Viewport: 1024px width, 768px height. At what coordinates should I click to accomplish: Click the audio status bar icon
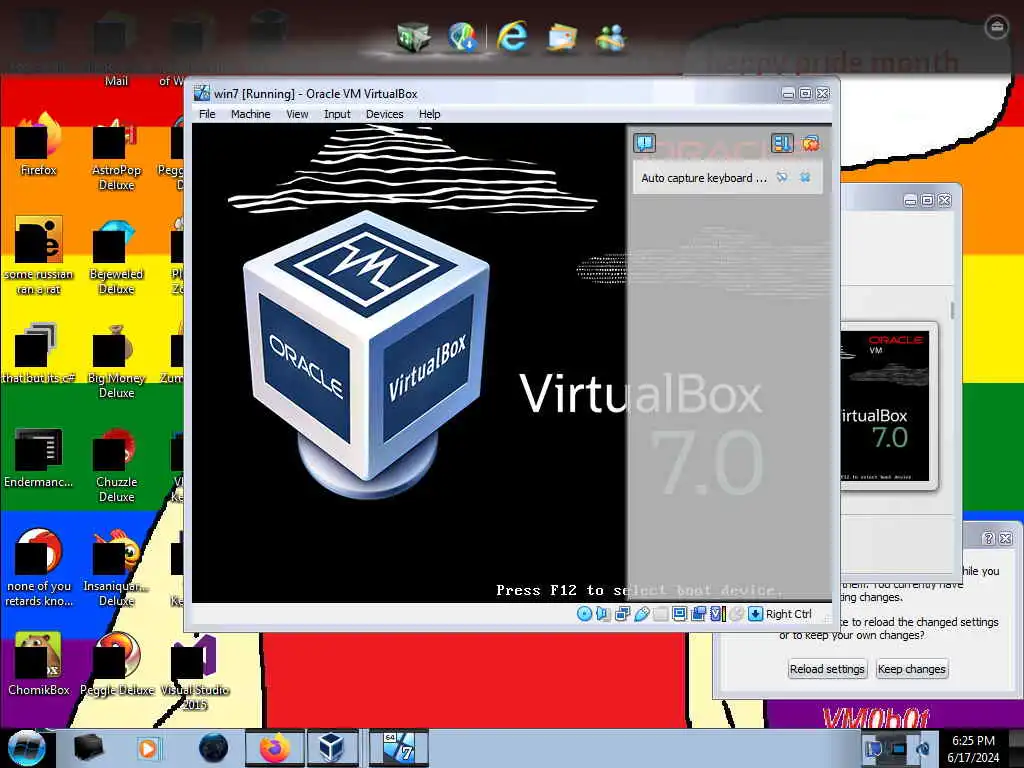pyautogui.click(x=603, y=614)
